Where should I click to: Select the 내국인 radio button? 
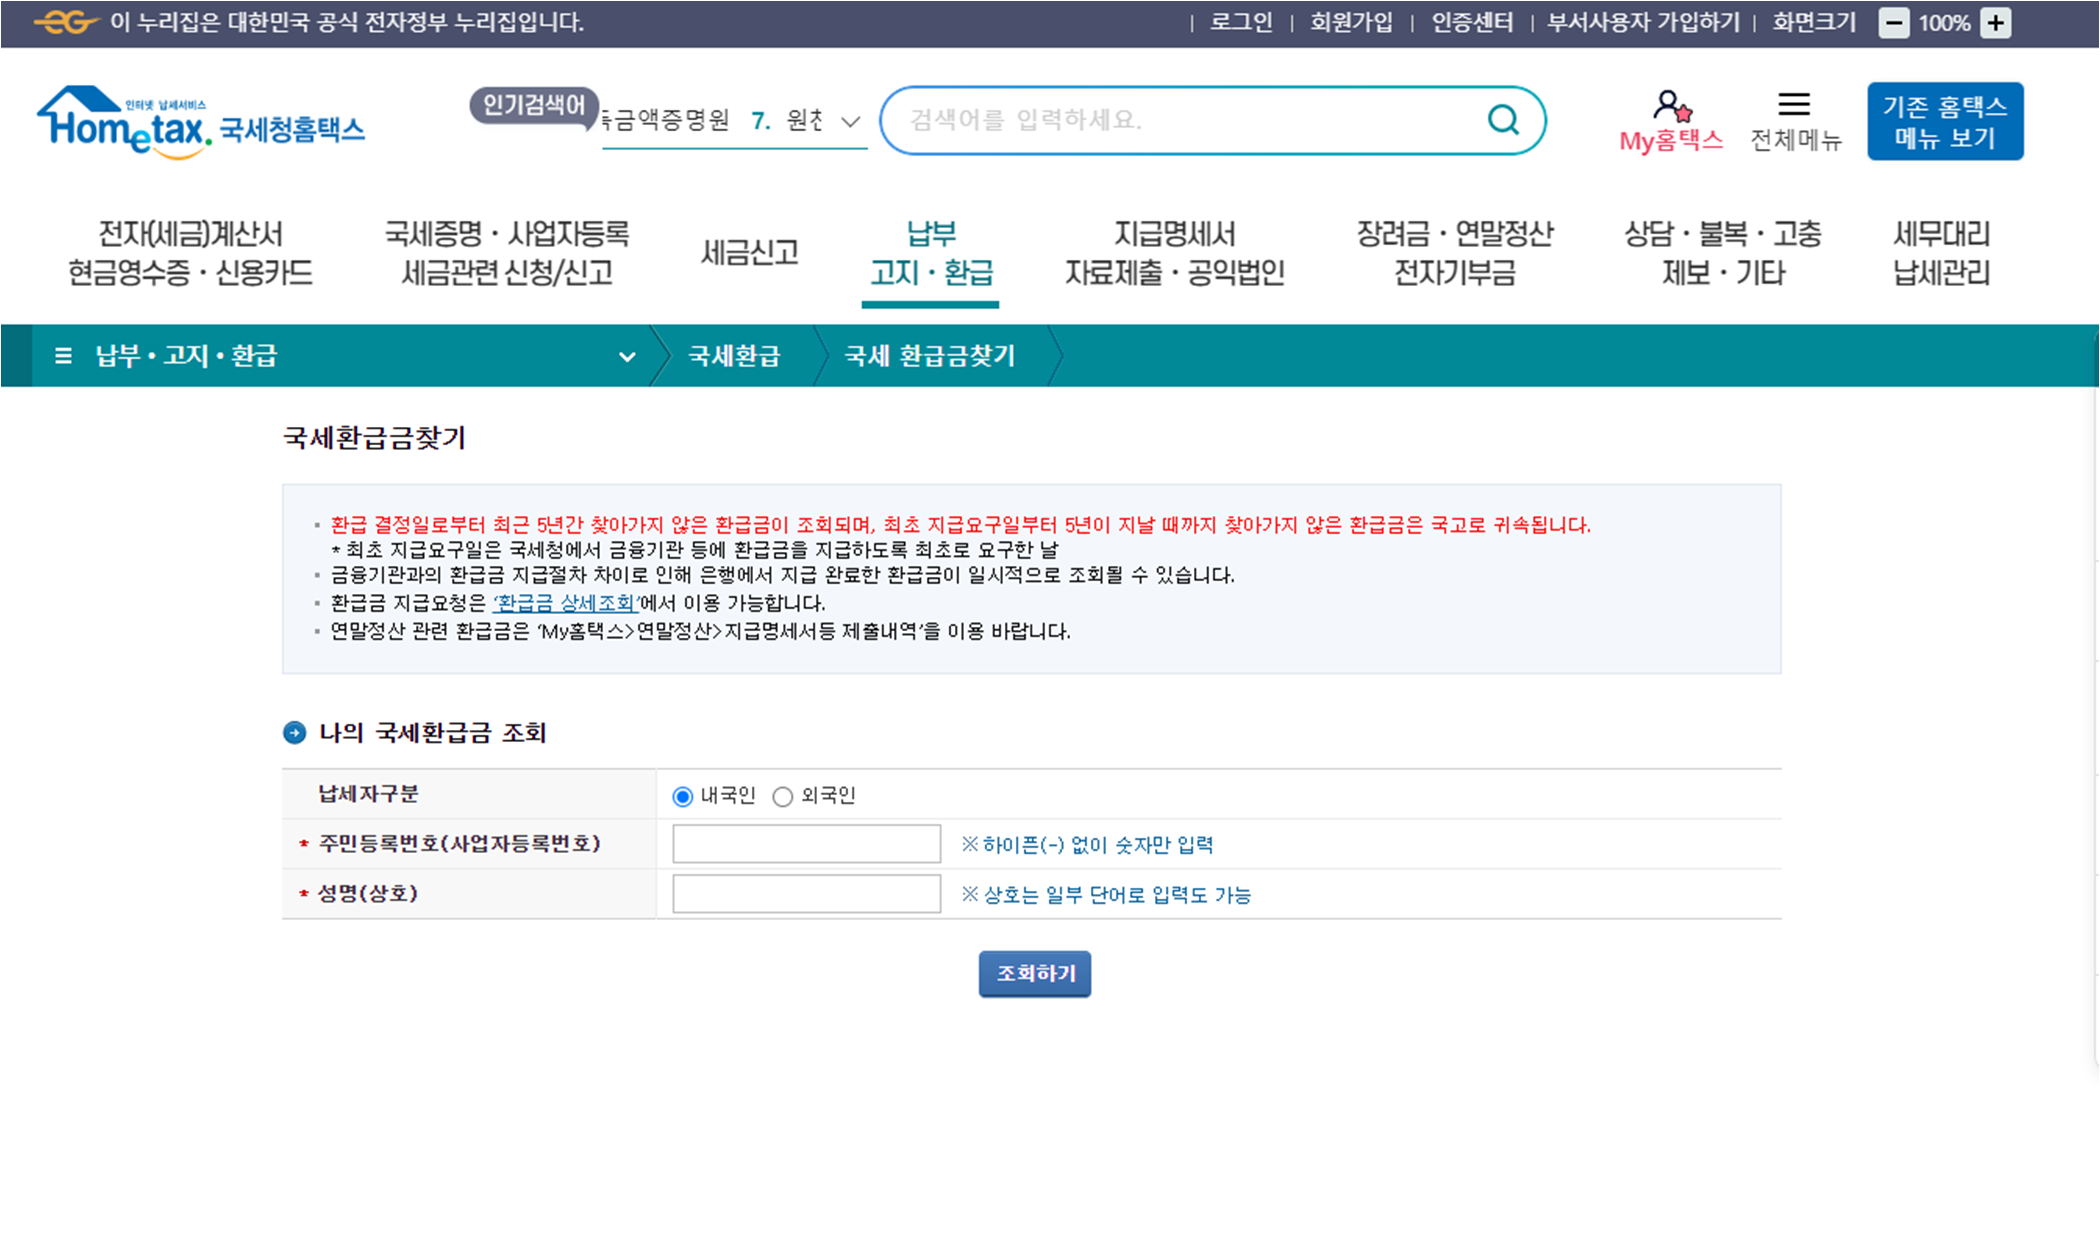click(683, 796)
